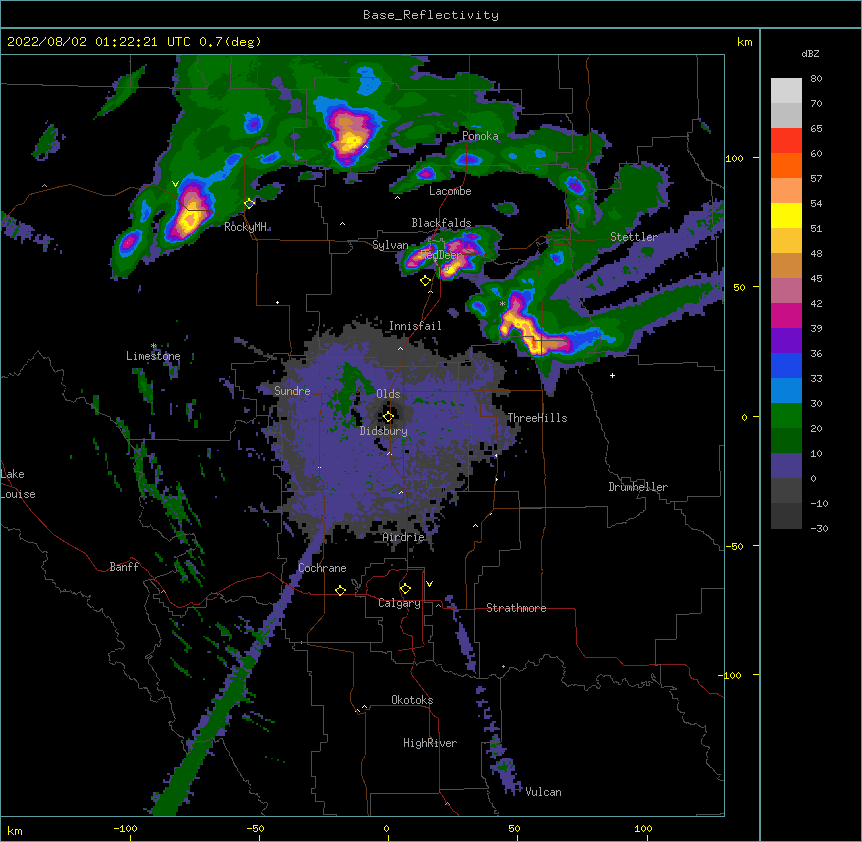The height and width of the screenshot is (842, 862).
Task: Click the Calgary city label
Action: (399, 603)
